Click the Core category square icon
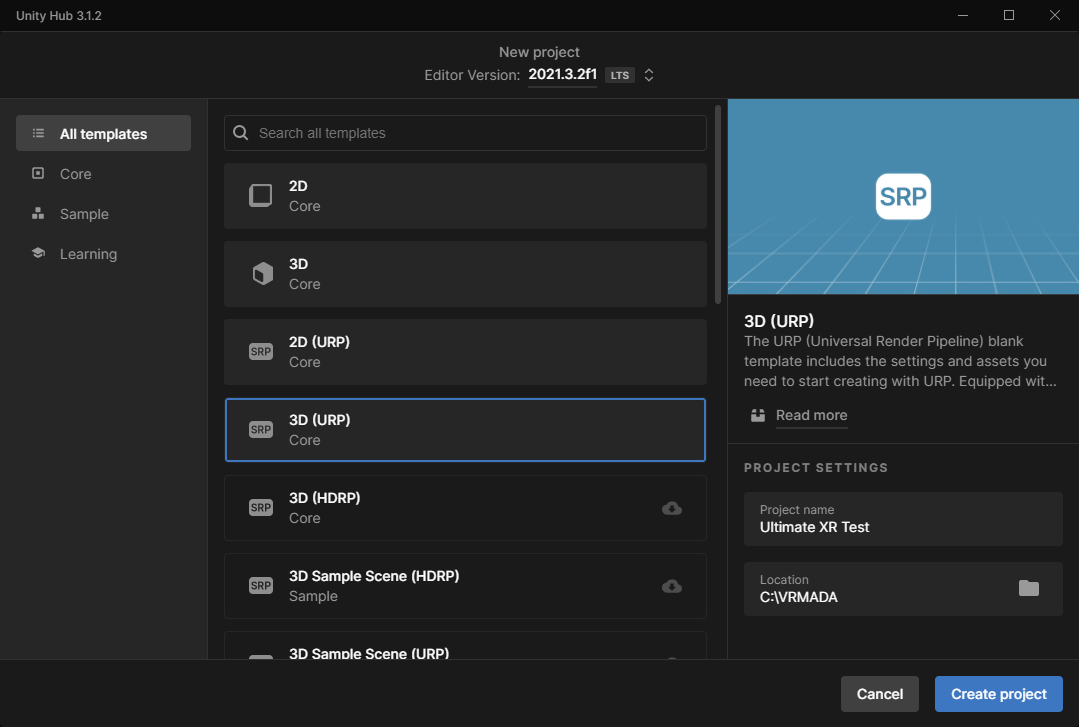Screen dimensions: 1079x727 (x=39, y=173)
